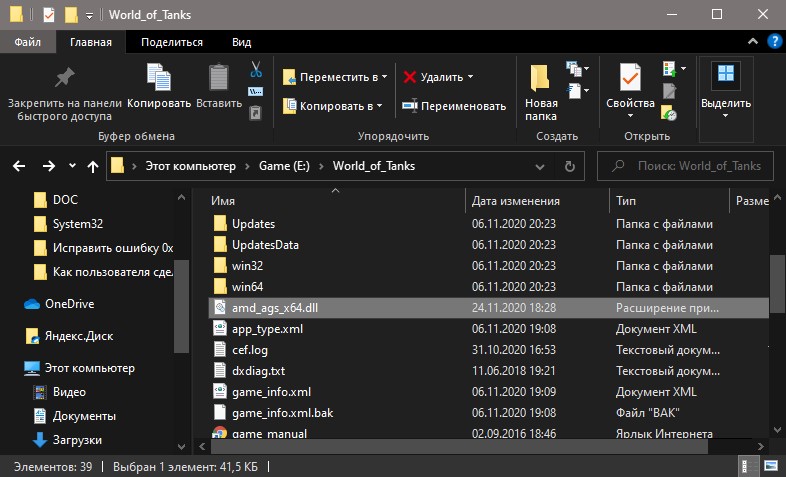
Task: Go up one folder level
Action: (93, 166)
